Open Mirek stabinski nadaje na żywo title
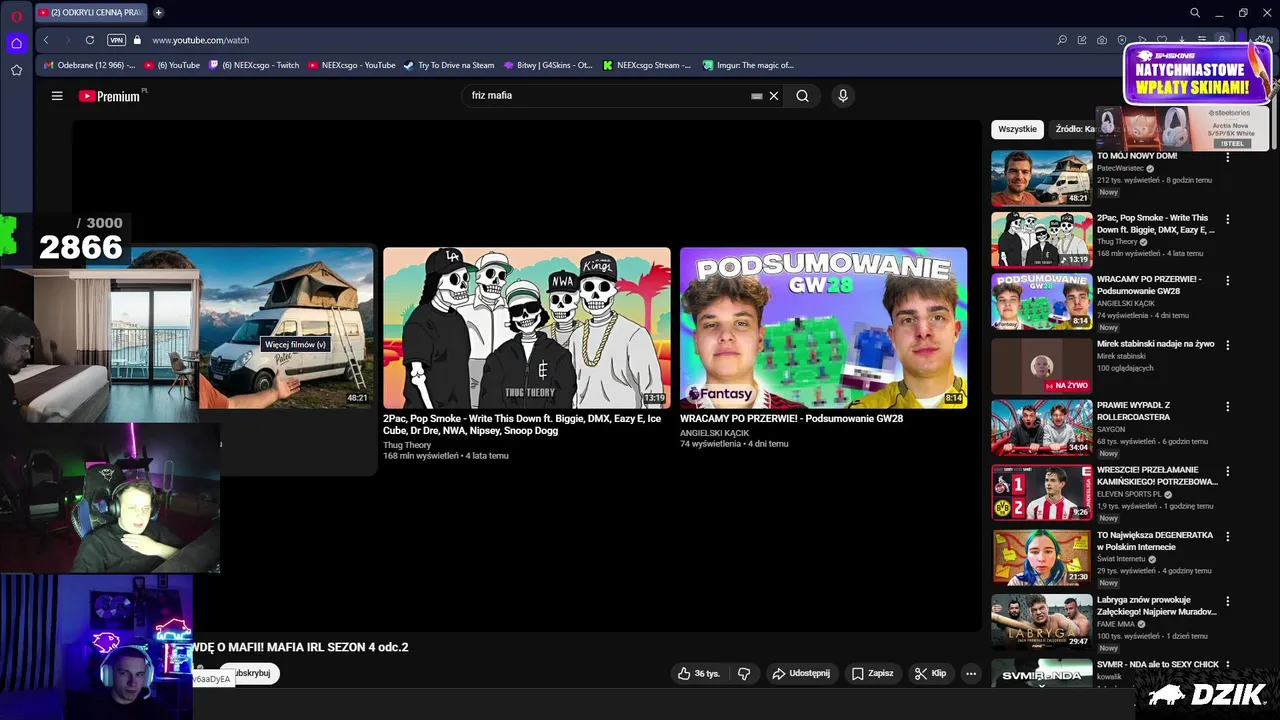This screenshot has width=1280, height=720. click(1155, 344)
